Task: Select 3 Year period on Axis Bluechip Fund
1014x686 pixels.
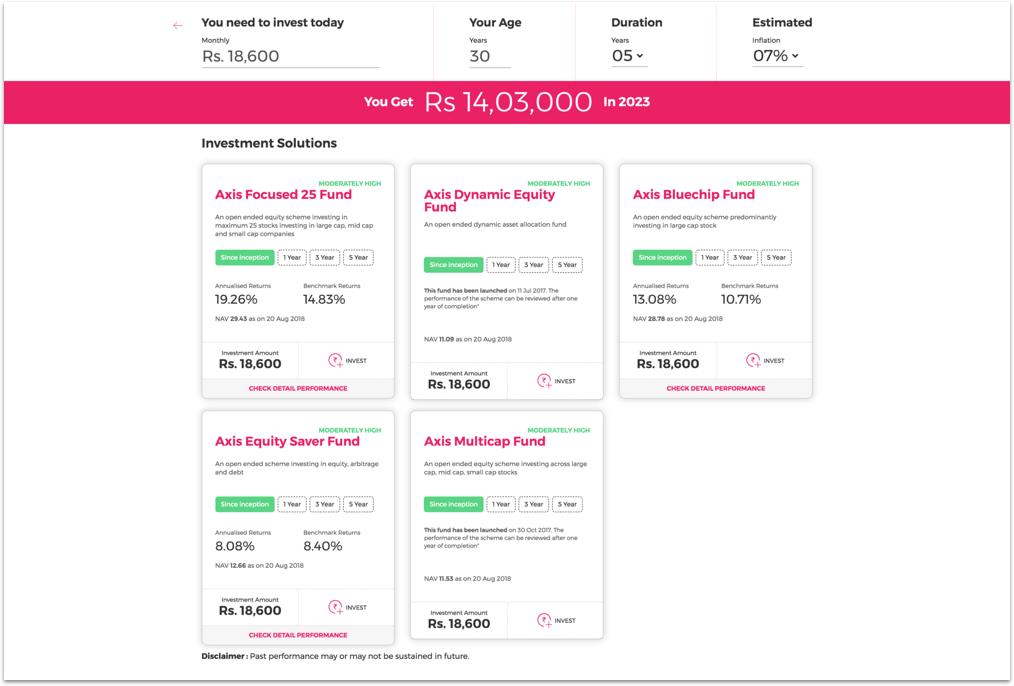Action: click(x=742, y=258)
